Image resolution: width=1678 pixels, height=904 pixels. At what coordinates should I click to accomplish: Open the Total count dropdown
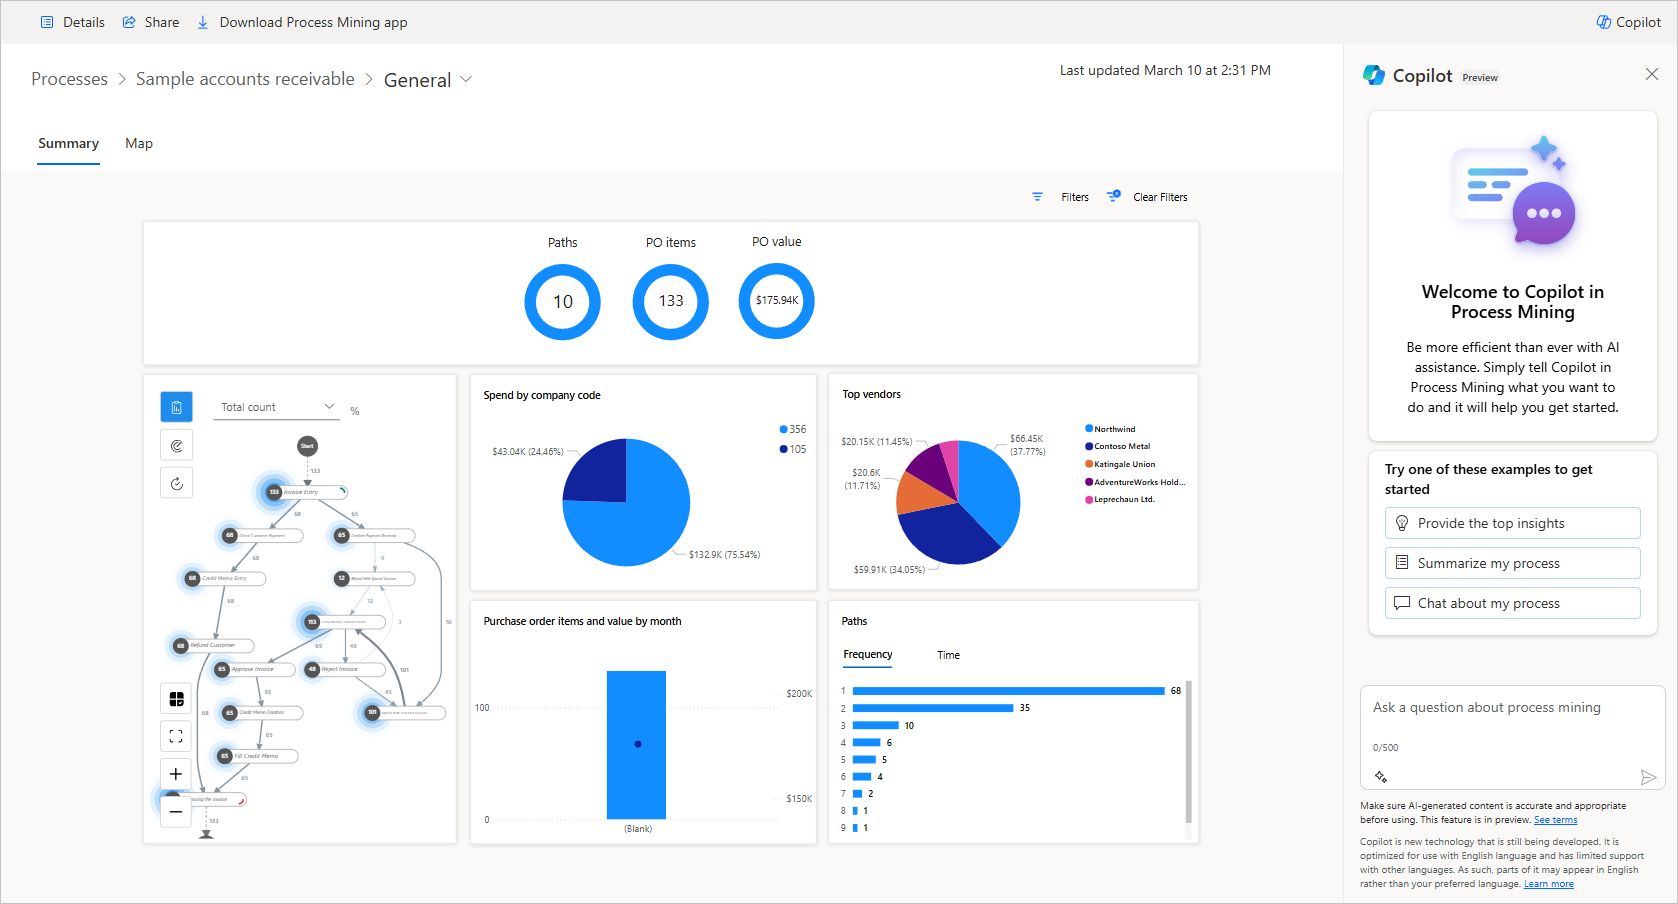click(x=276, y=406)
